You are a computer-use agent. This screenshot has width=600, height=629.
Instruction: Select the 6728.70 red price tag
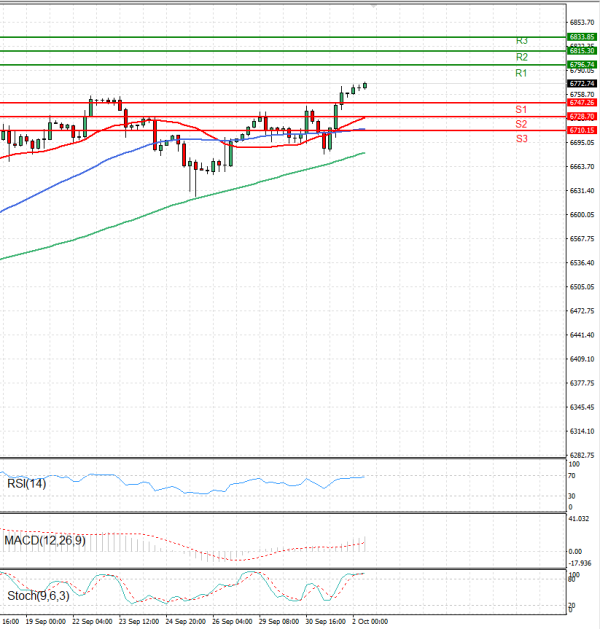[582, 116]
